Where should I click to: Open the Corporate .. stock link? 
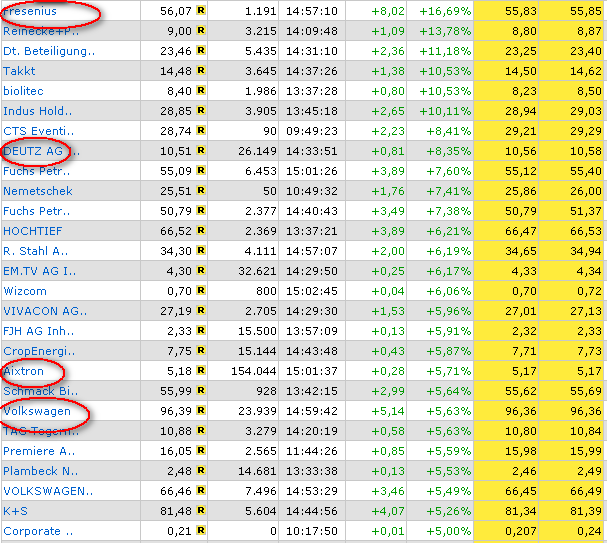[38, 531]
